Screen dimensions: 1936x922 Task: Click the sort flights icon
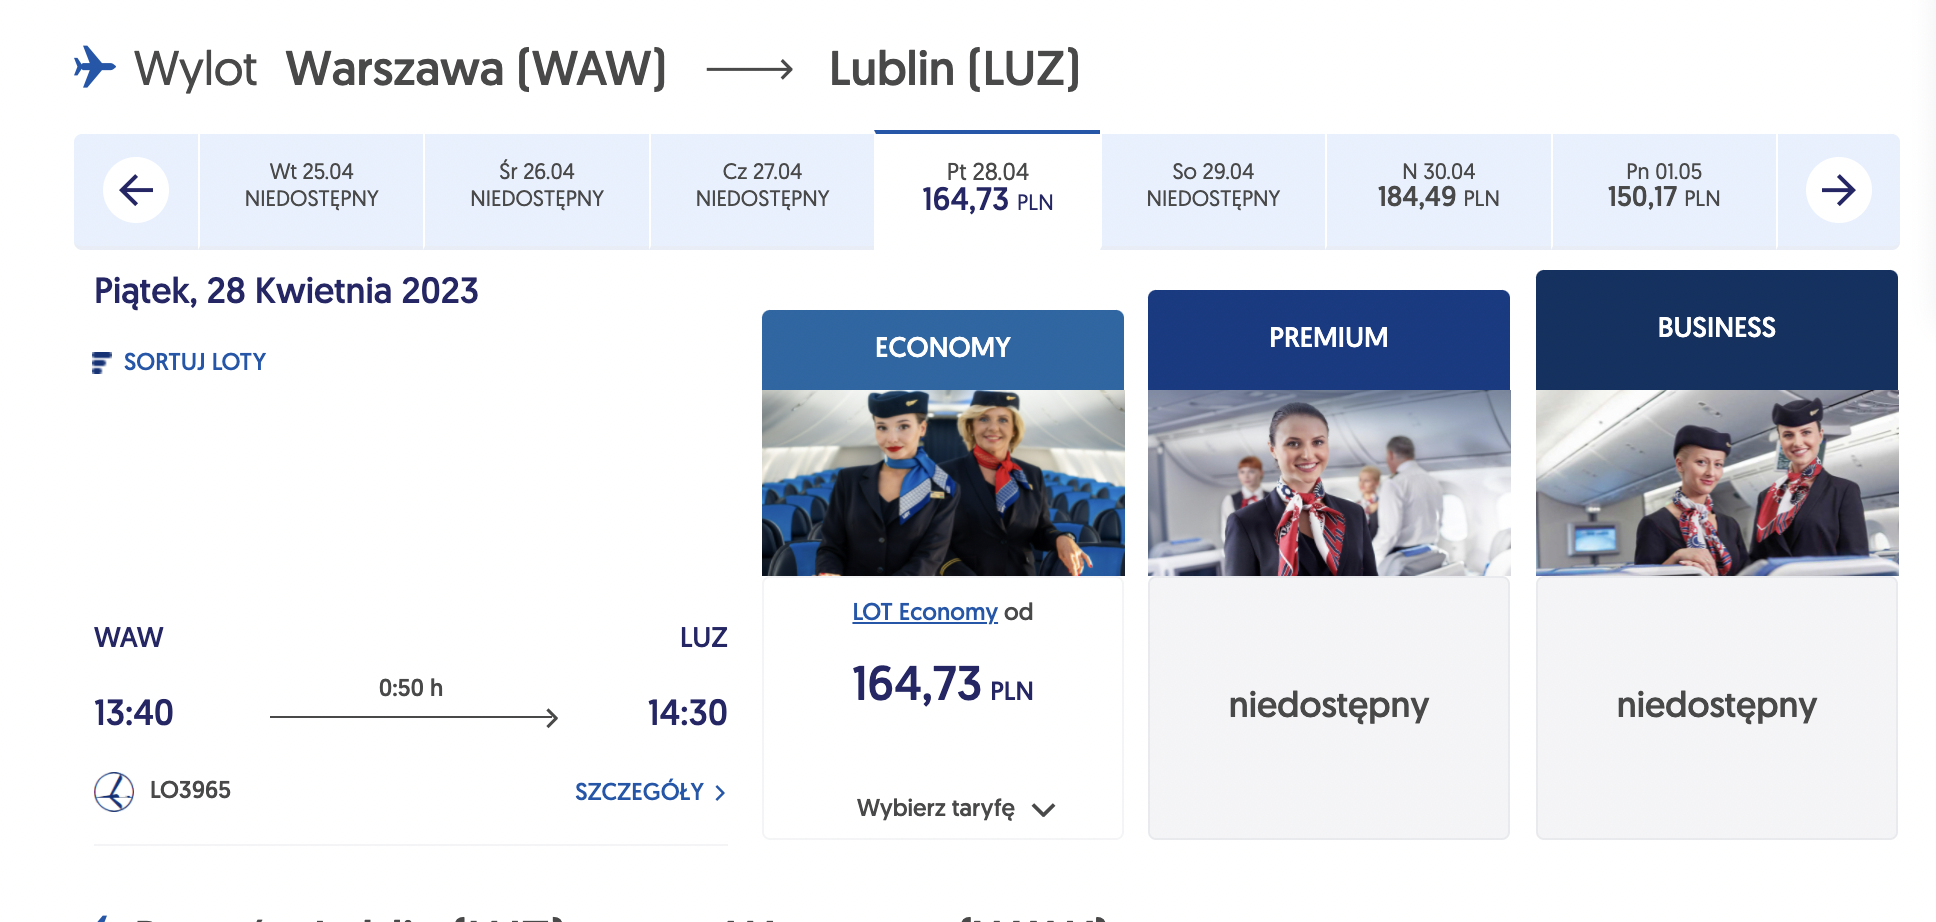[x=101, y=362]
